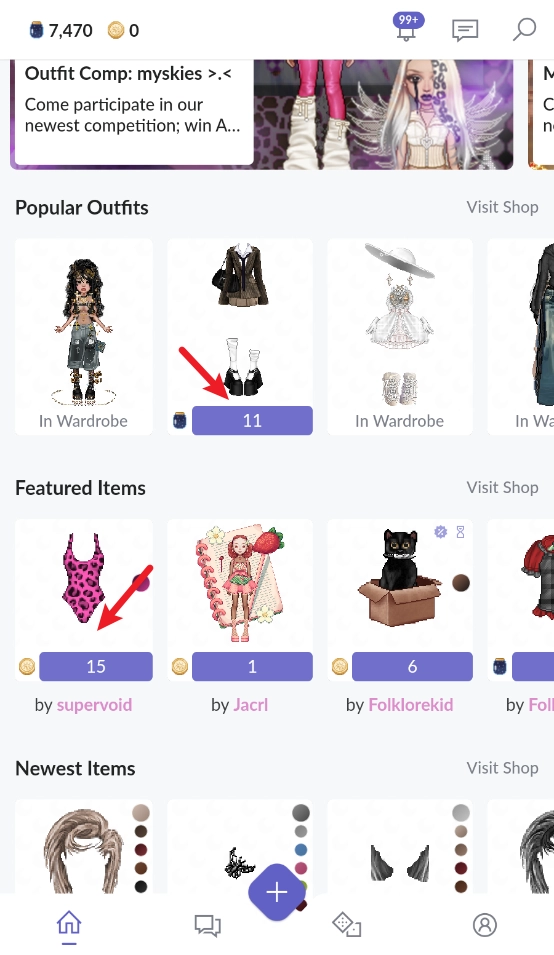554x955 pixels.
Task: Click the gold coin balance icon
Action: point(116,30)
